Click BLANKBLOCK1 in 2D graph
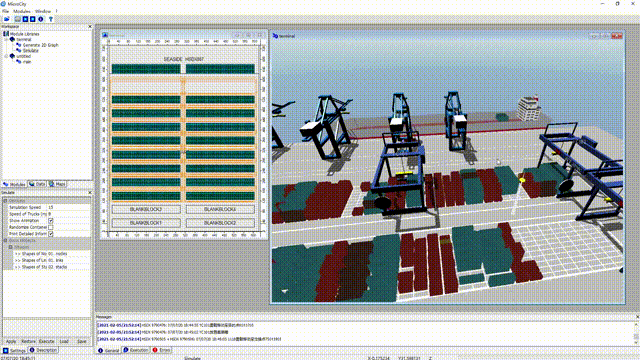The height and width of the screenshot is (360, 640). coord(146,223)
